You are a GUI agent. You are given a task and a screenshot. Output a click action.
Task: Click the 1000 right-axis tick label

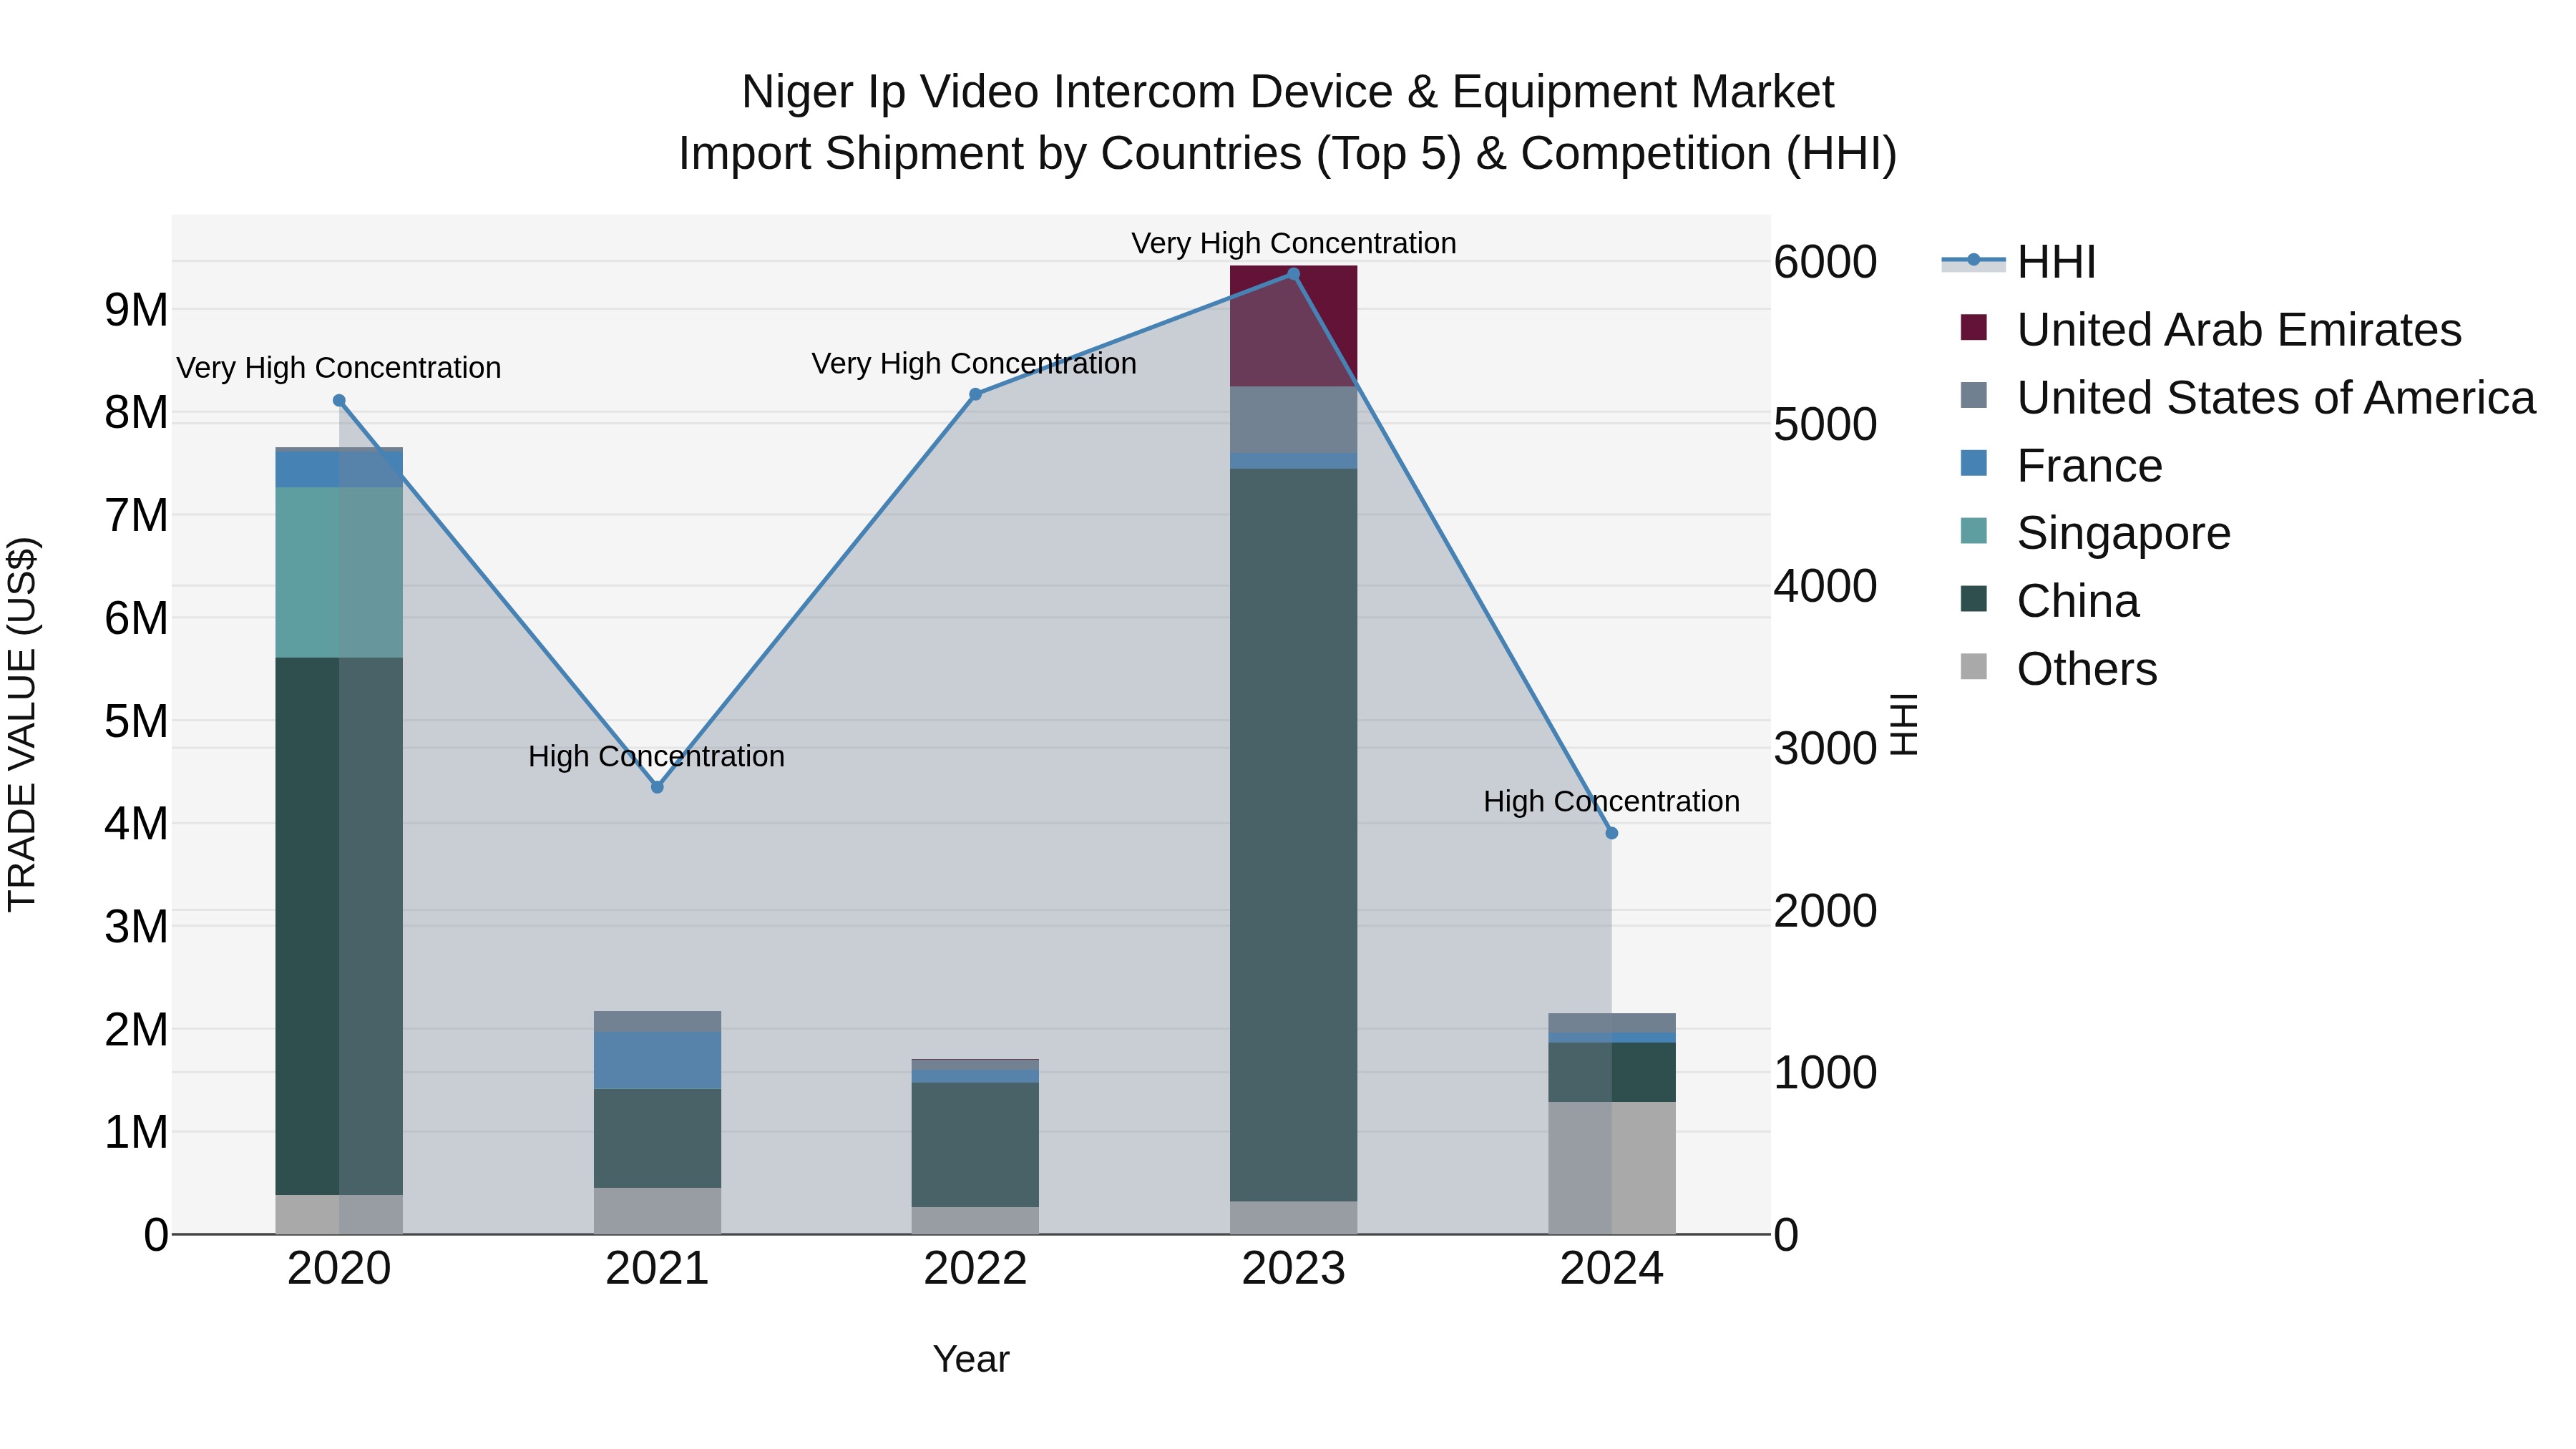point(1825,1073)
